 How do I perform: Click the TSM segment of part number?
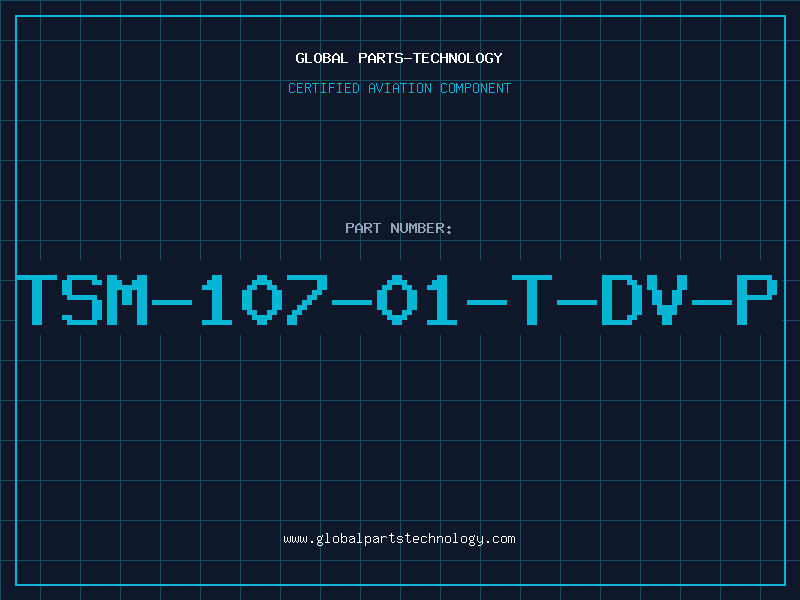coord(82,299)
